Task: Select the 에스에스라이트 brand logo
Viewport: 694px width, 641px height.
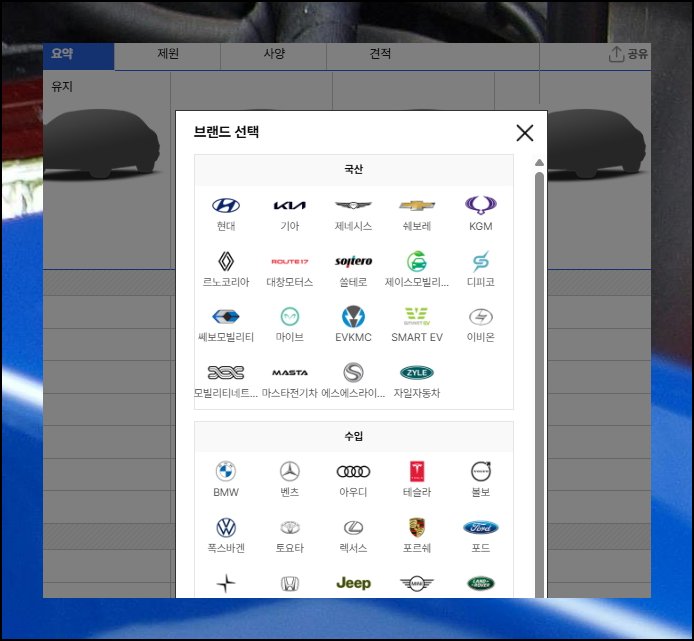Action: point(353,372)
